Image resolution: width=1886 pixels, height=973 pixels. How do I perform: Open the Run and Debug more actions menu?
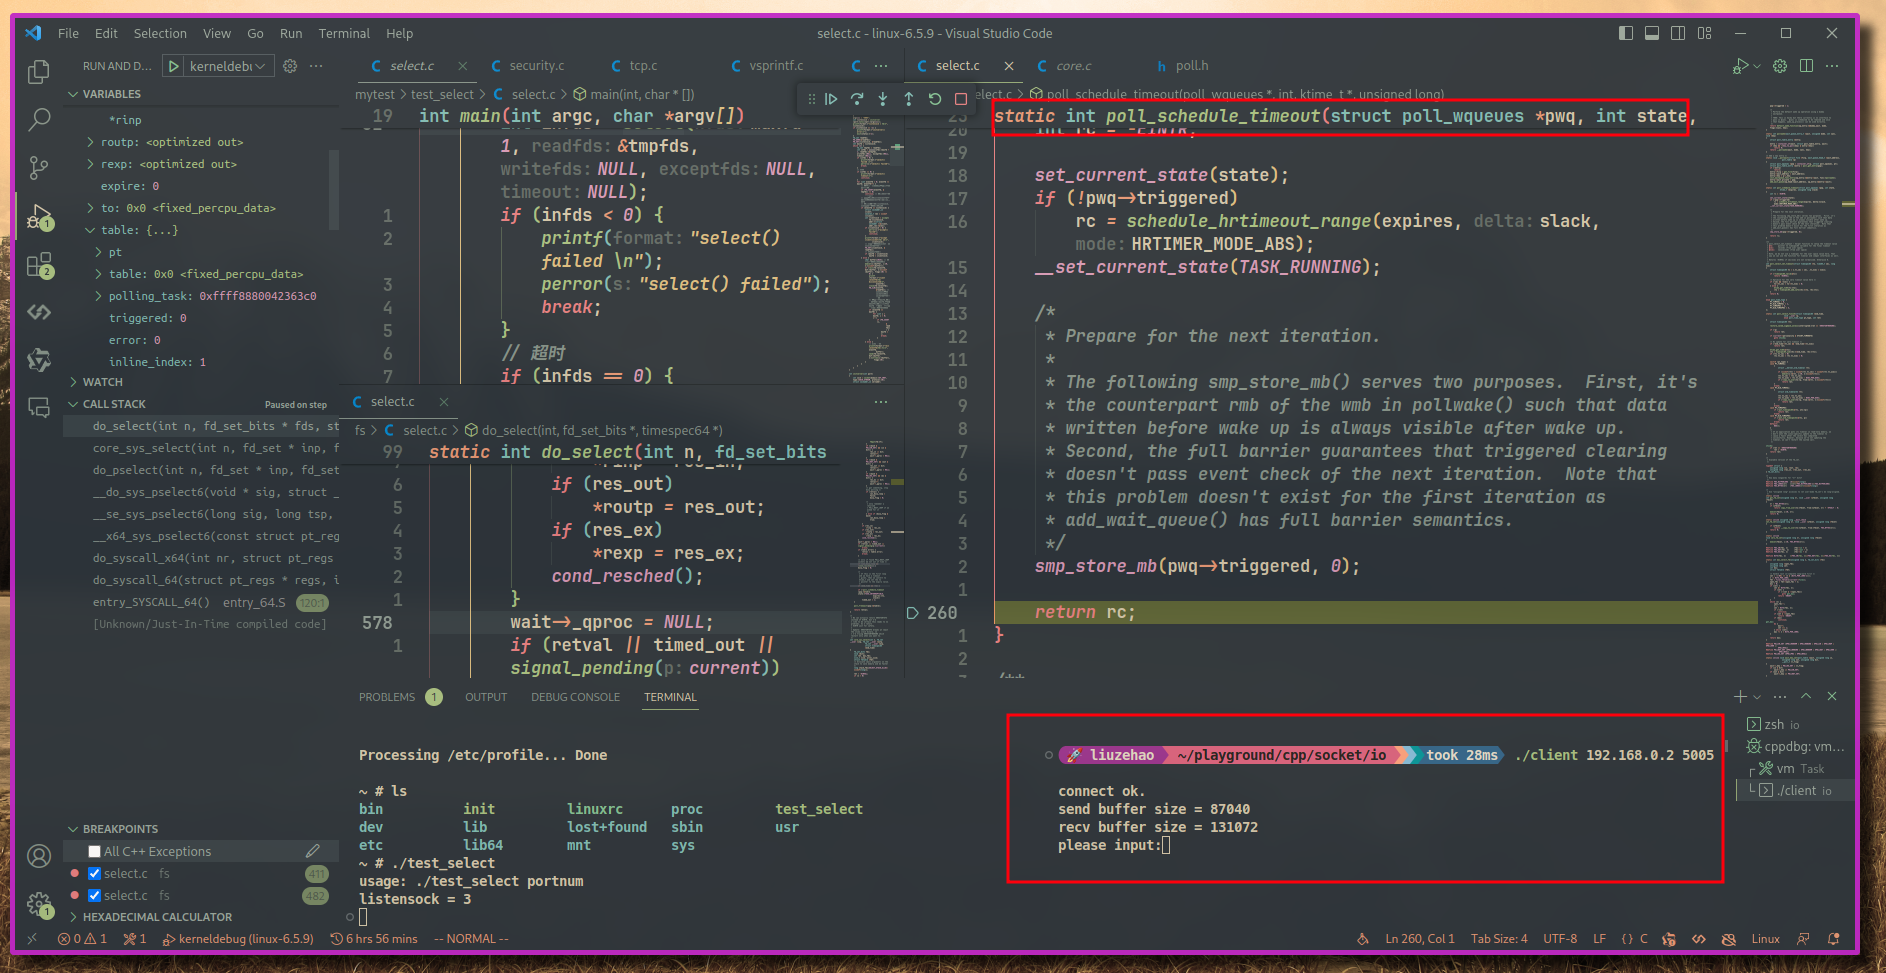(x=316, y=66)
